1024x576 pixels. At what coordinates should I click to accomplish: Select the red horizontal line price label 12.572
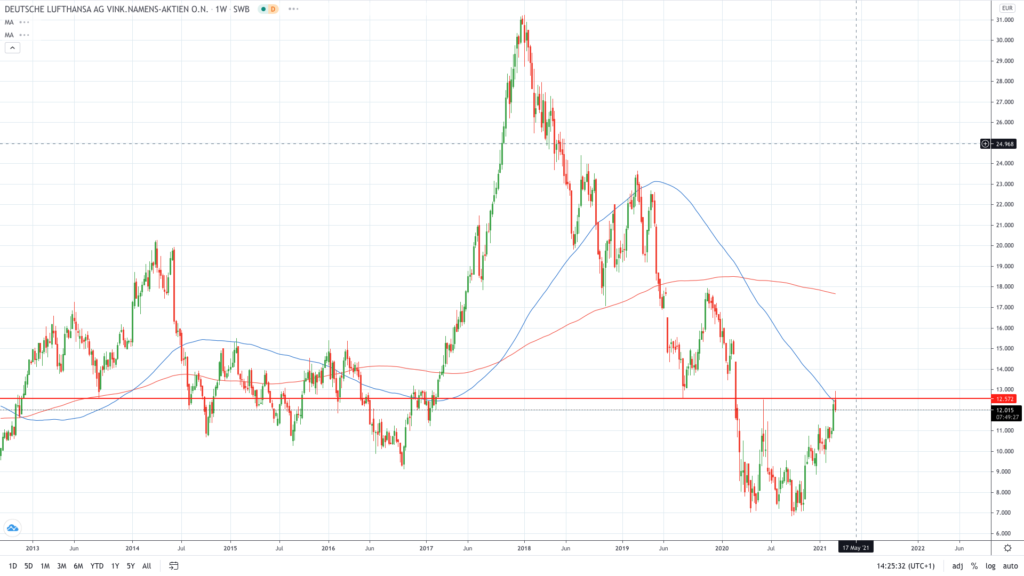point(1005,399)
